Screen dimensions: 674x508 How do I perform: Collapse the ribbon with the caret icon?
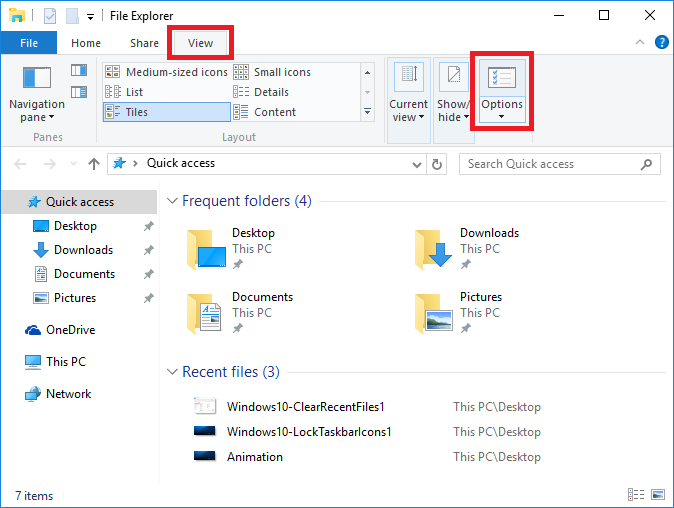point(640,42)
